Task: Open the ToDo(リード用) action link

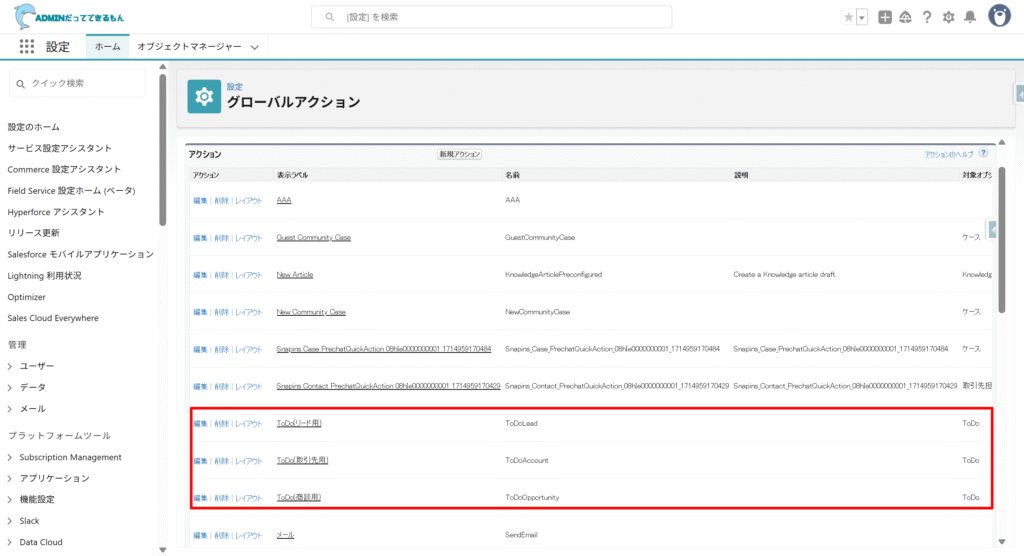Action: click(x=298, y=423)
